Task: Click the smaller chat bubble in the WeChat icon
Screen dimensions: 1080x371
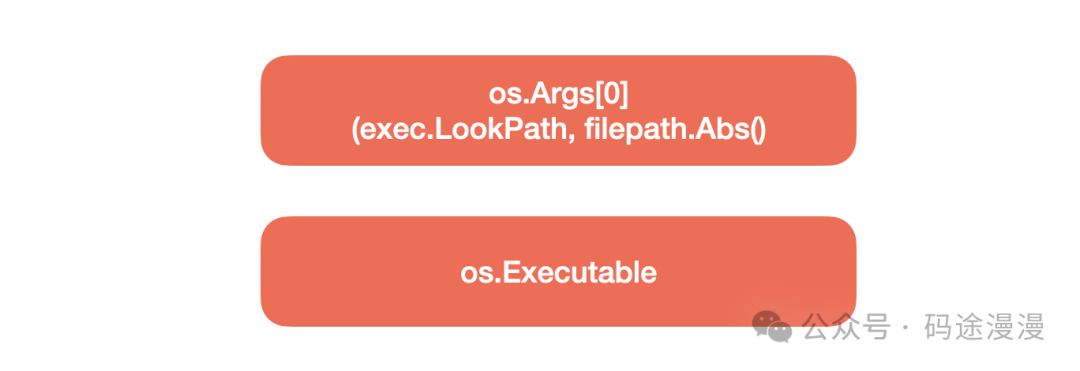Action: pos(781,333)
